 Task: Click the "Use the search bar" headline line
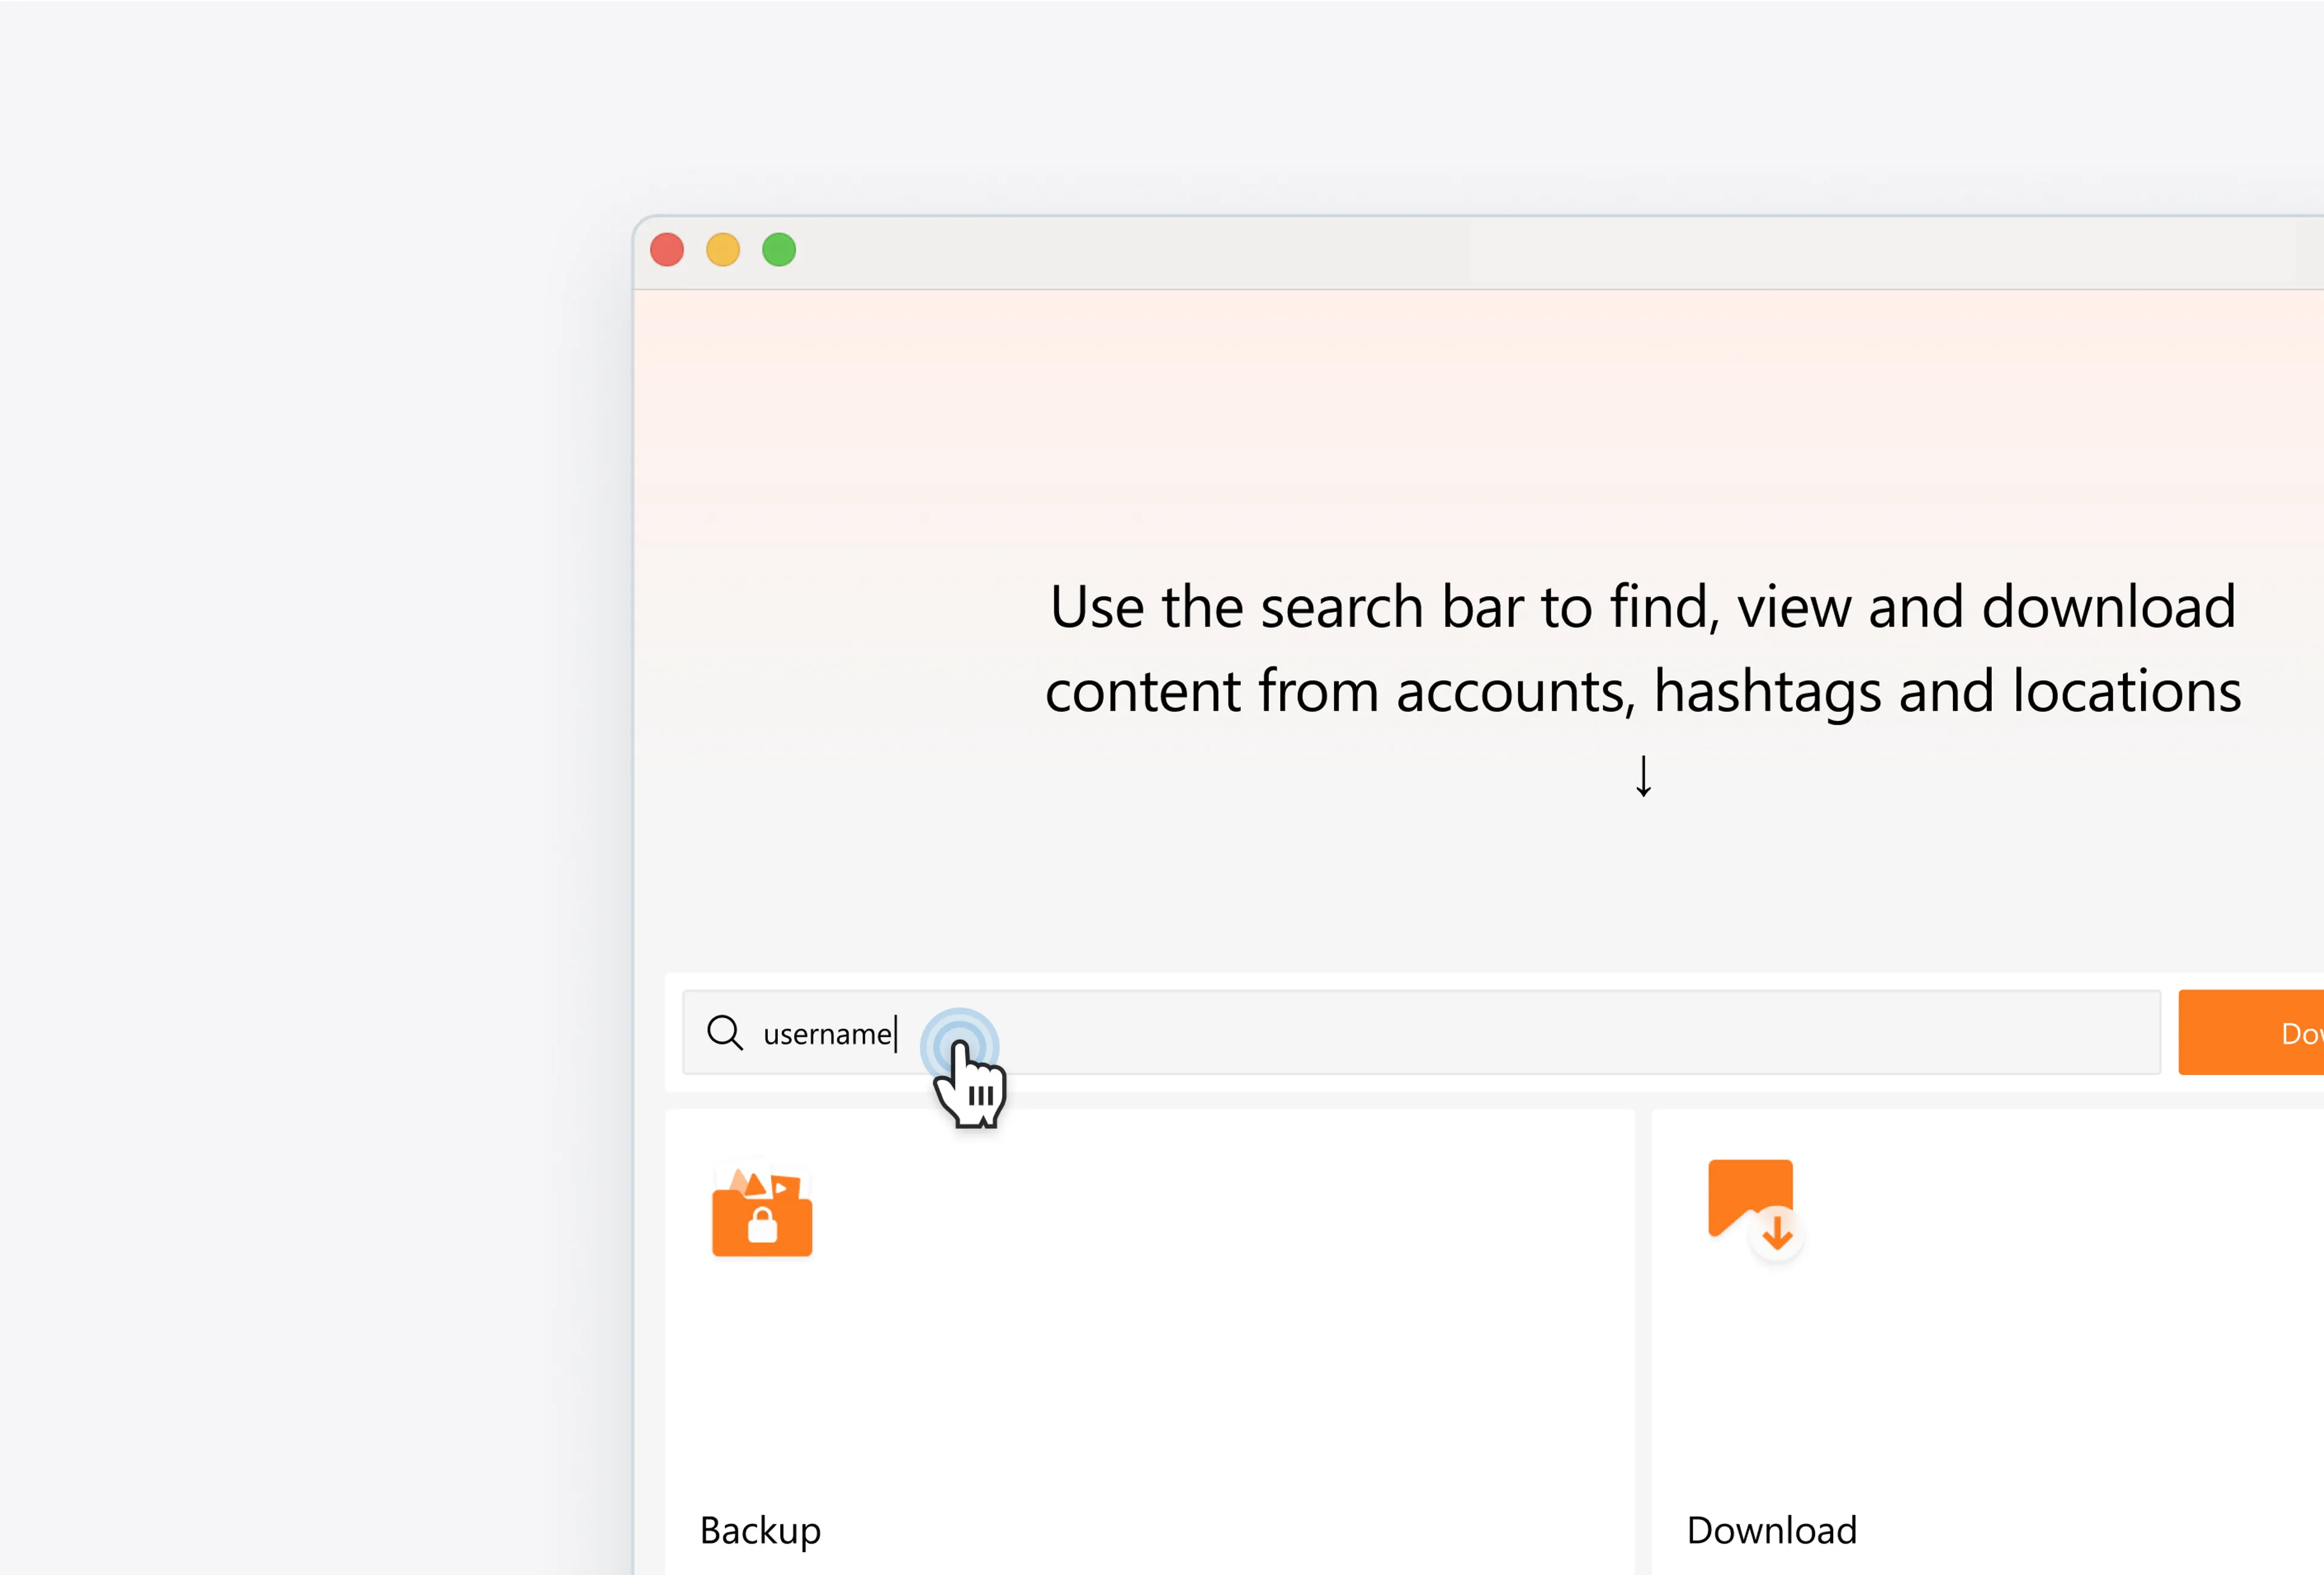pyautogui.click(x=1642, y=607)
